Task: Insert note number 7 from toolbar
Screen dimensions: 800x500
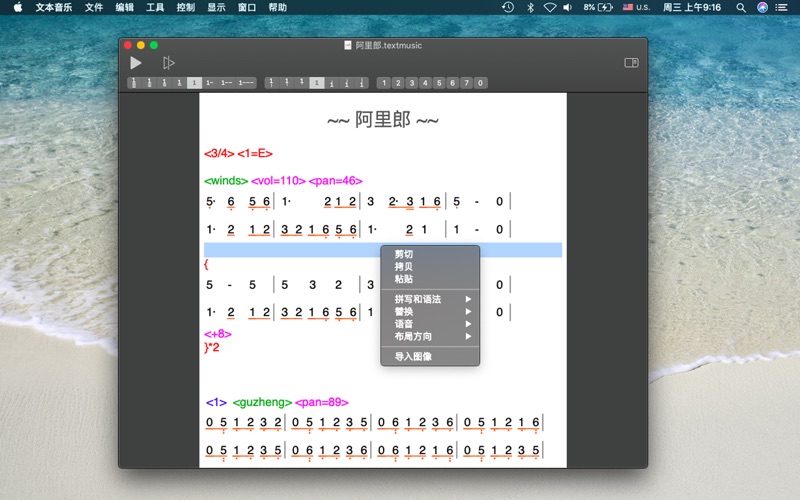Action: click(466, 83)
